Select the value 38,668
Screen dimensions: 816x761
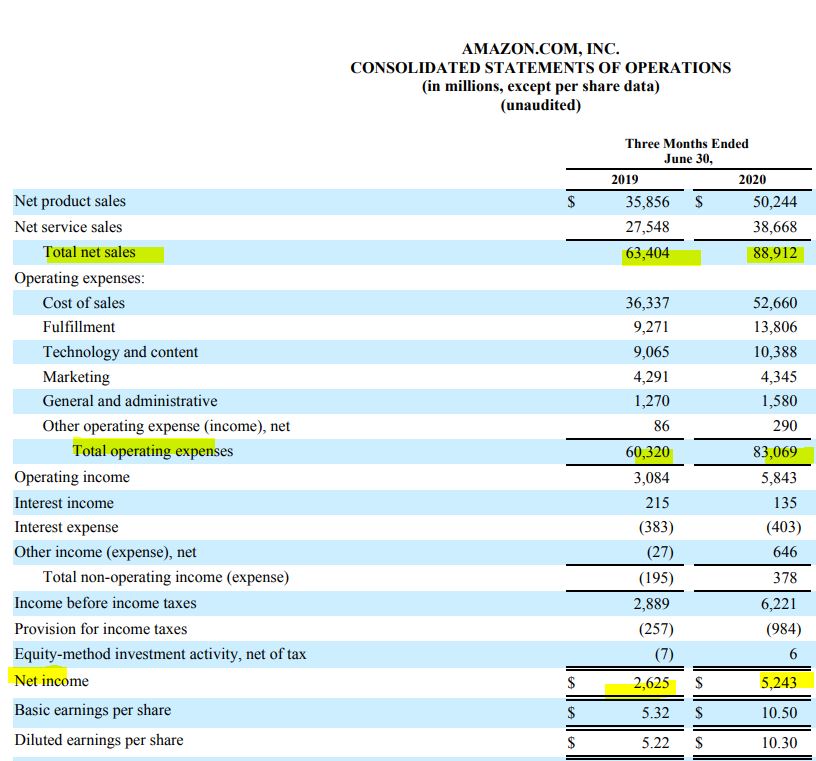pyautogui.click(x=775, y=227)
